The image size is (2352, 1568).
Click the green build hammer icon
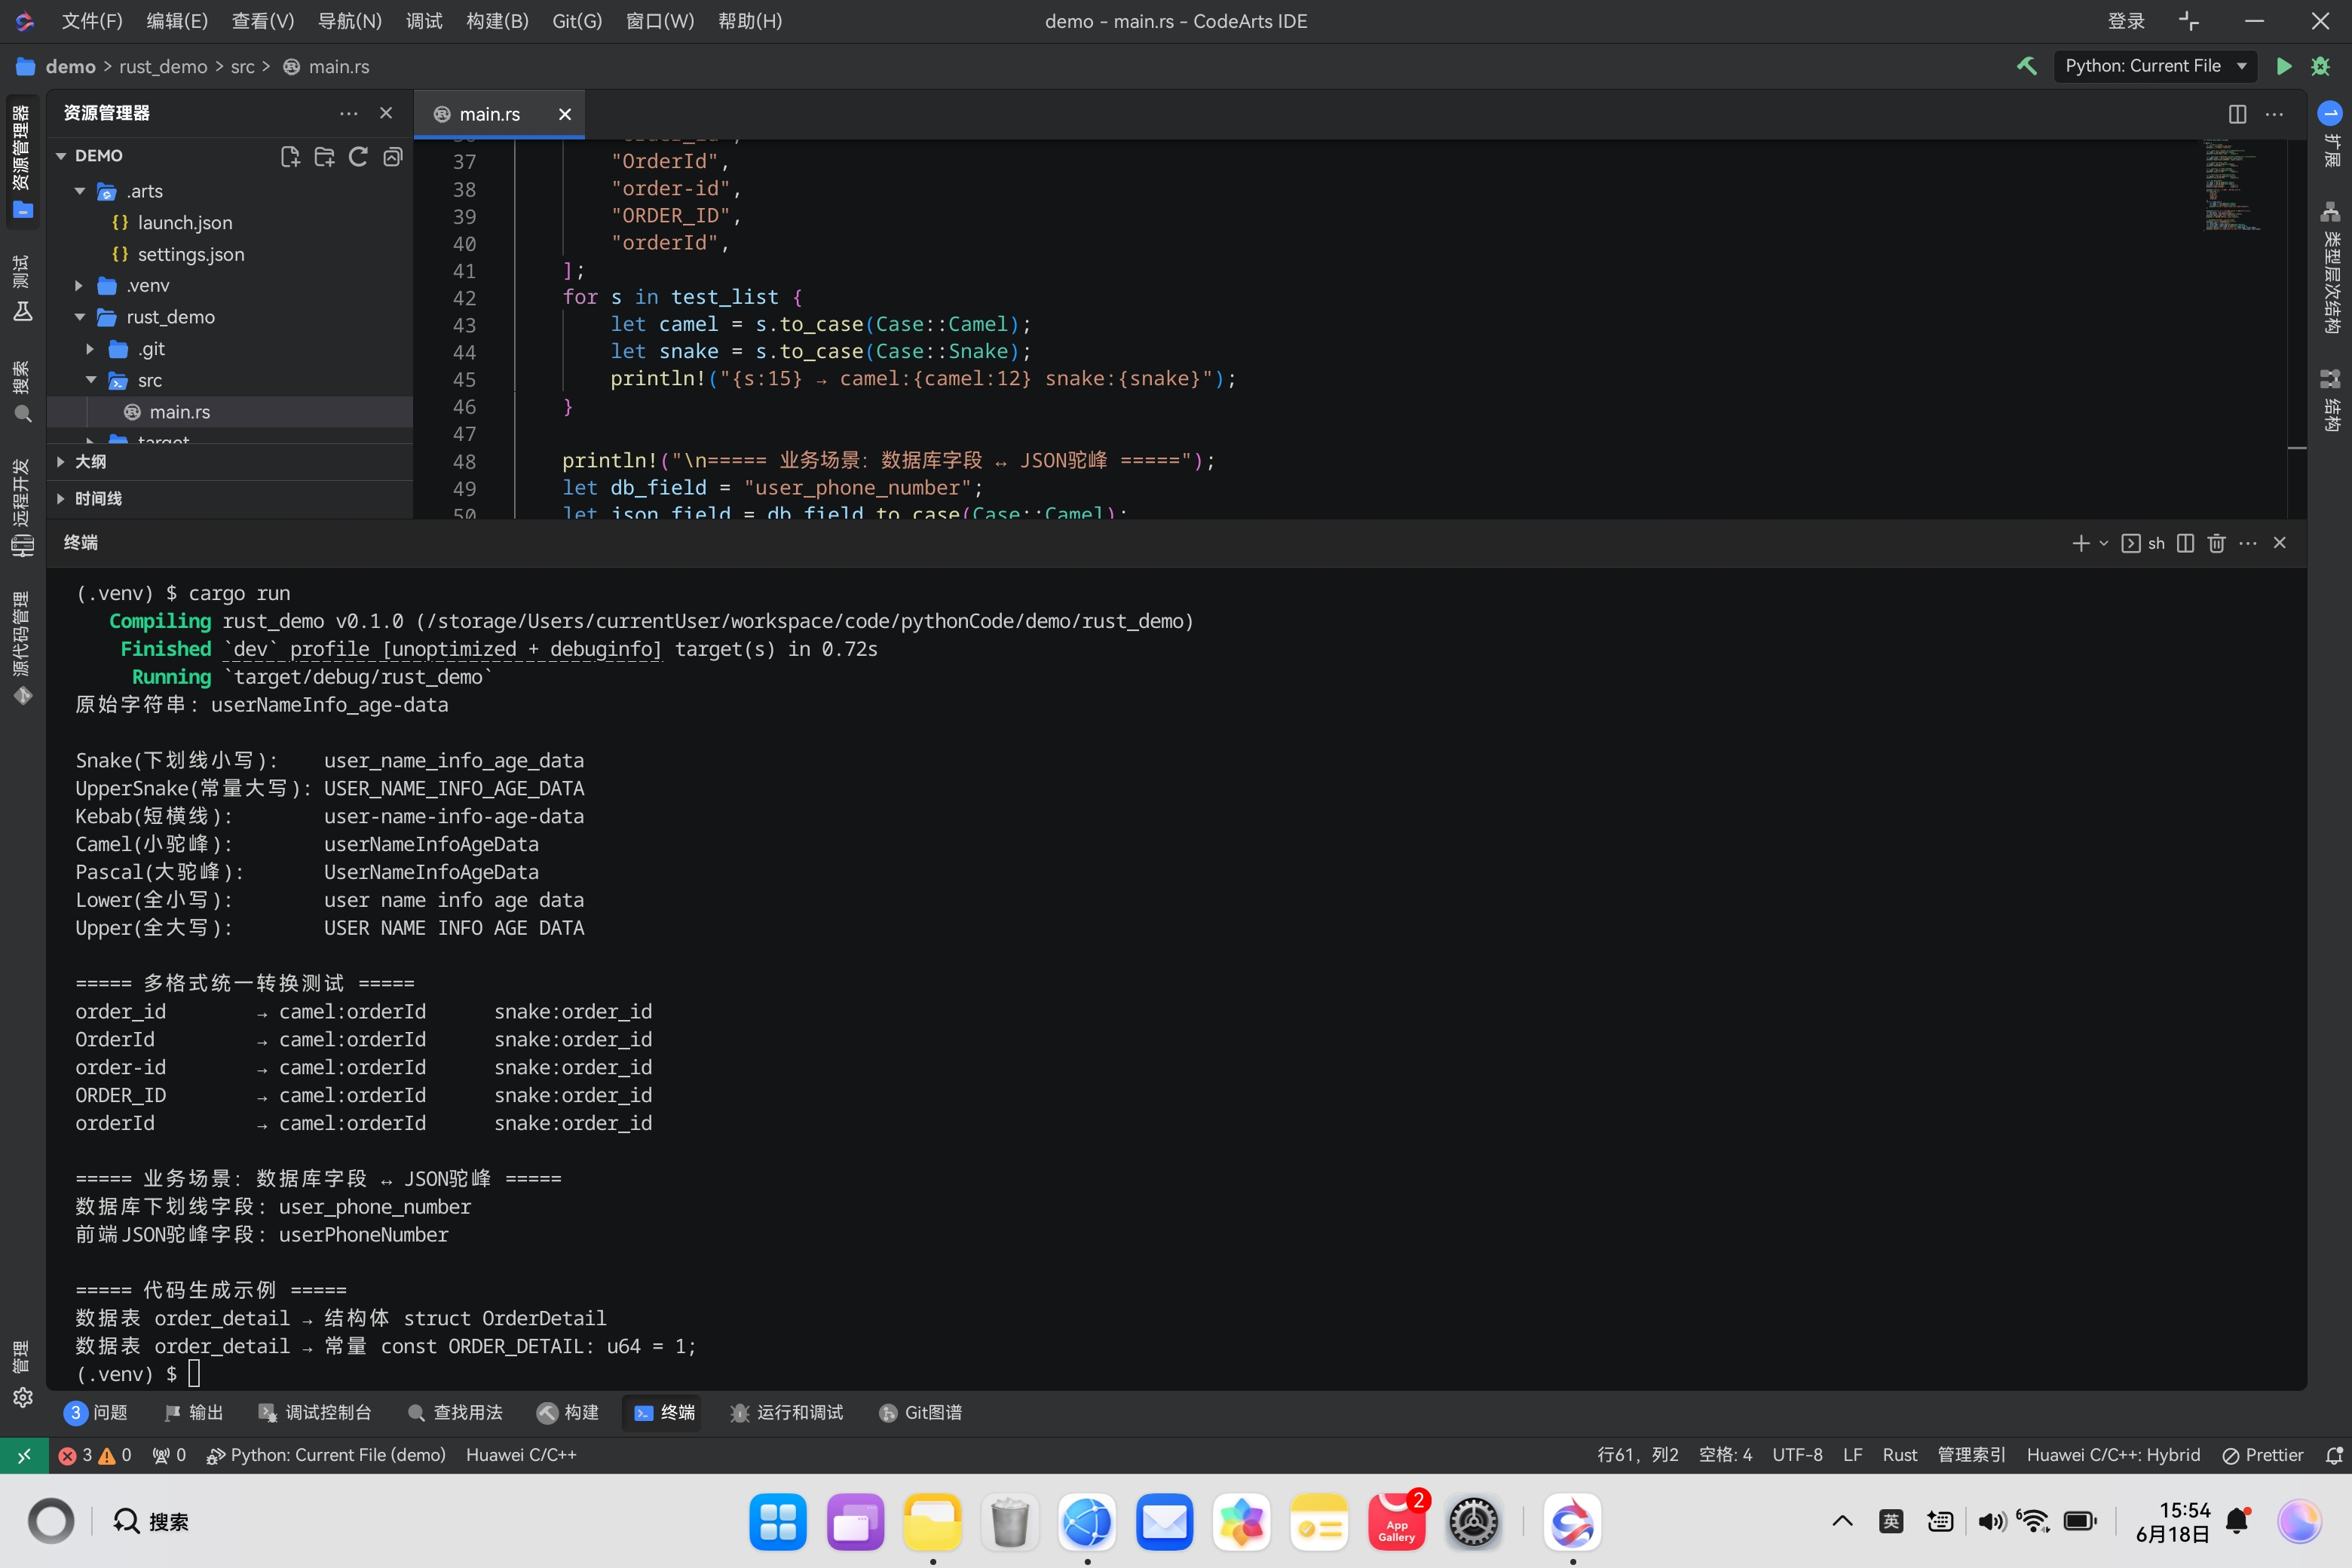[x=2026, y=66]
